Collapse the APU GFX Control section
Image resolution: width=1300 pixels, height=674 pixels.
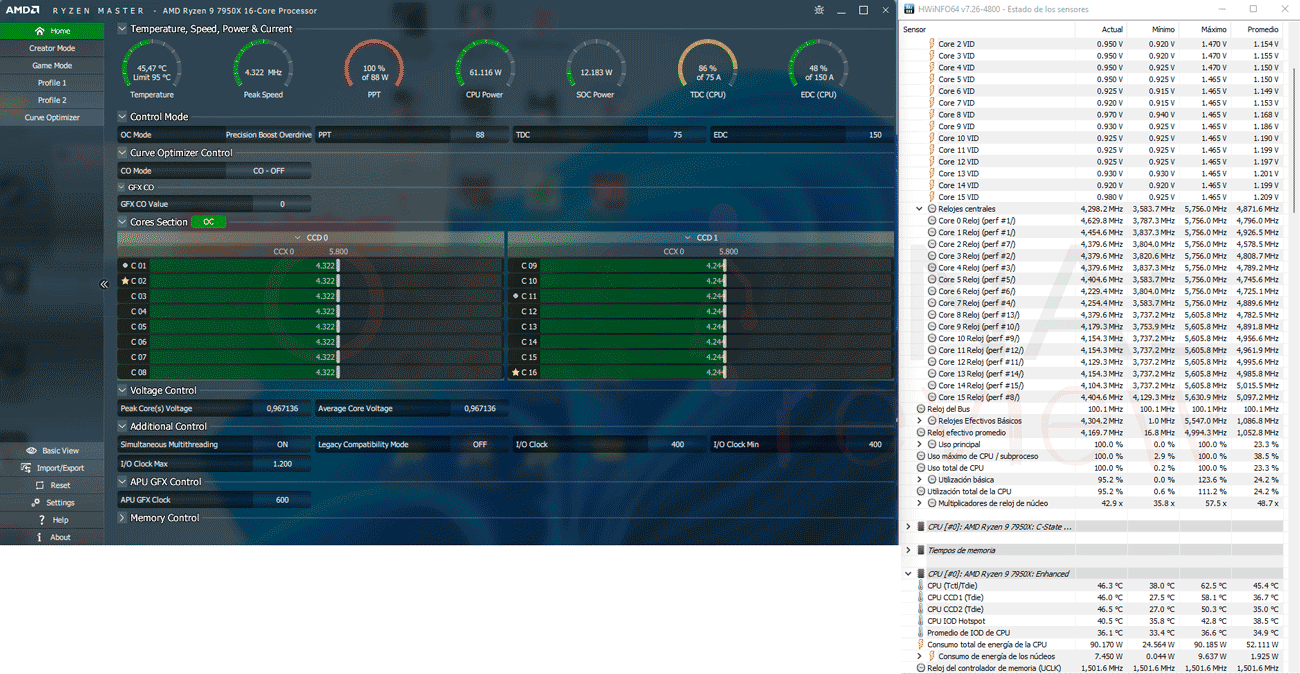coord(122,482)
